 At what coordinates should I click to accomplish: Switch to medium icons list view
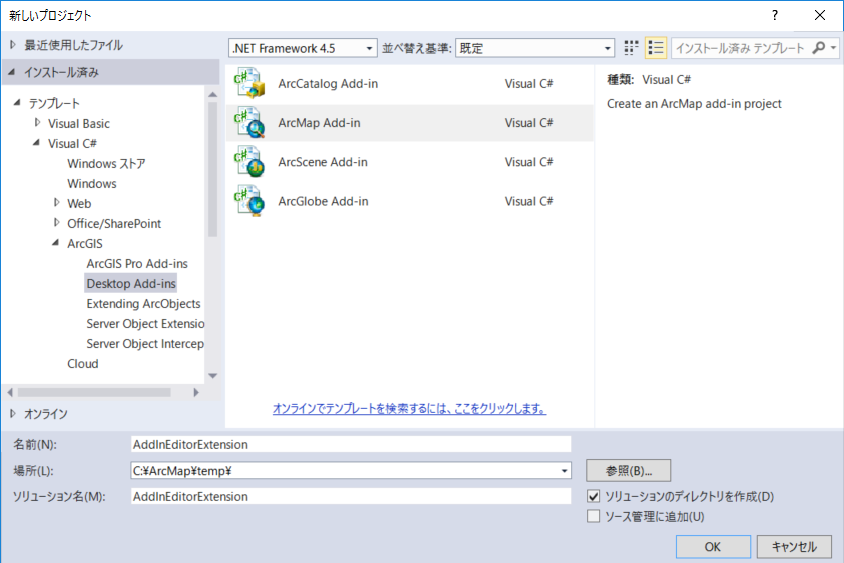click(x=656, y=48)
